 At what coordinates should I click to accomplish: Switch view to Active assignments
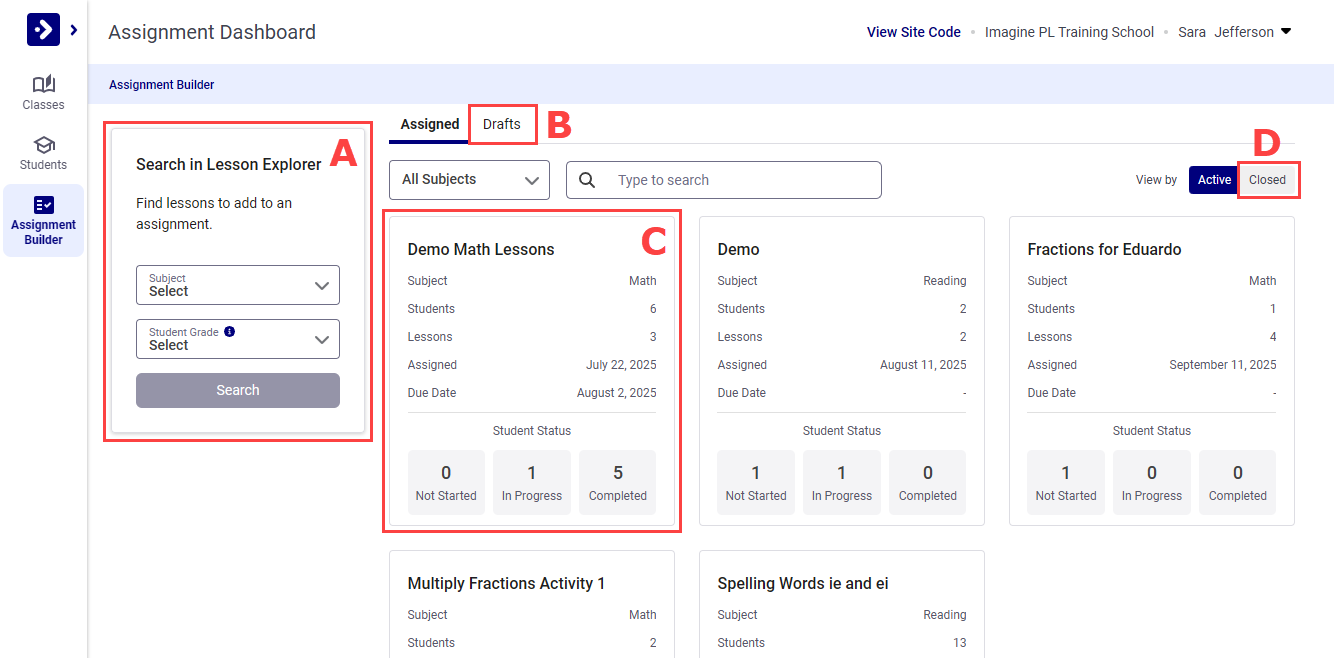coord(1214,180)
